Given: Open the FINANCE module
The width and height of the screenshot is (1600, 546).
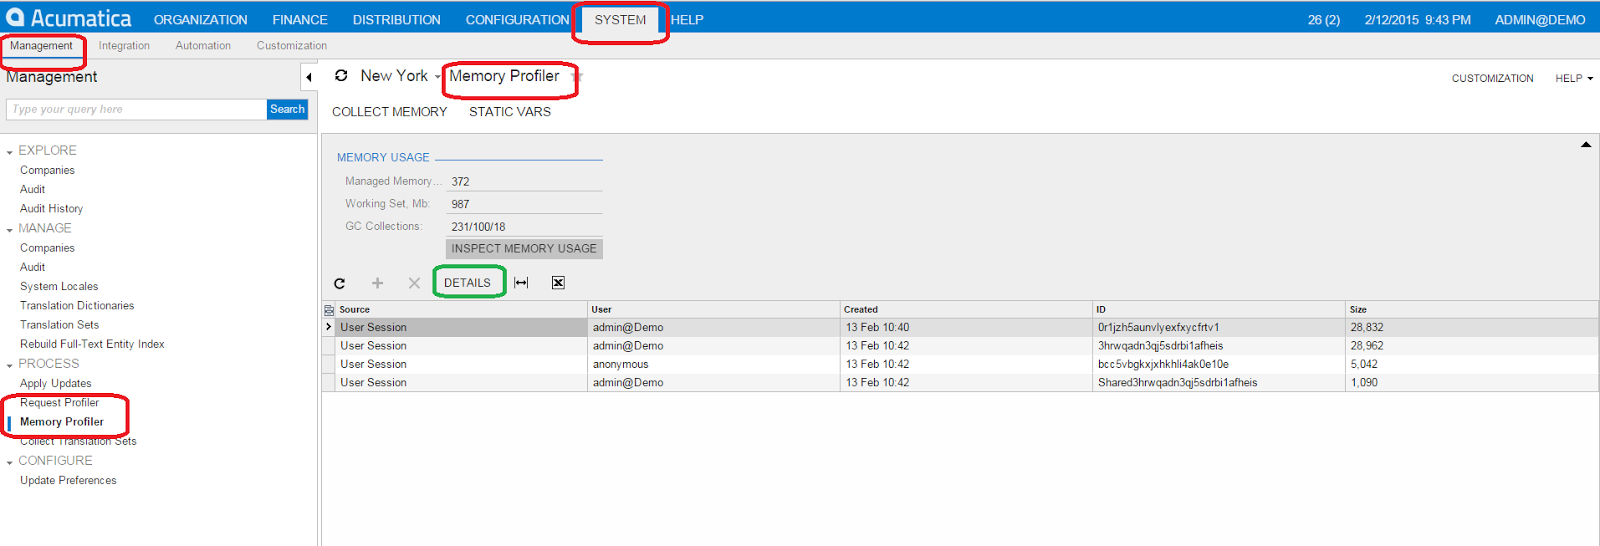Looking at the screenshot, I should point(300,19).
